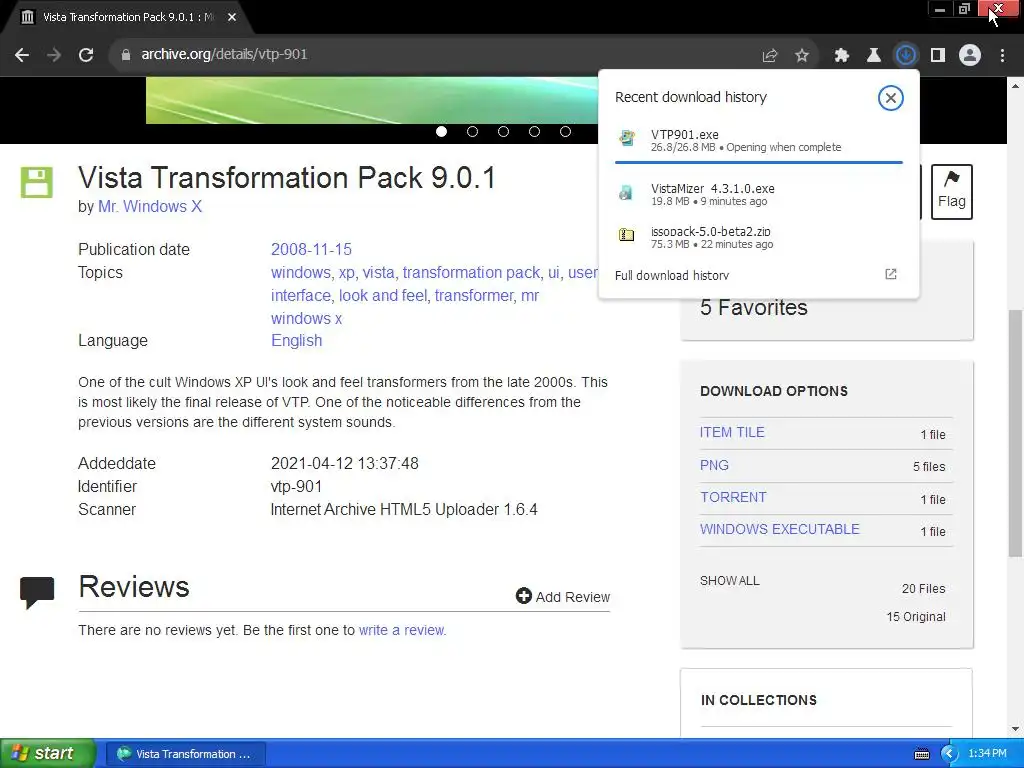Viewport: 1024px width, 768px height.
Task: Click the 5 Favorites count
Action: (754, 308)
